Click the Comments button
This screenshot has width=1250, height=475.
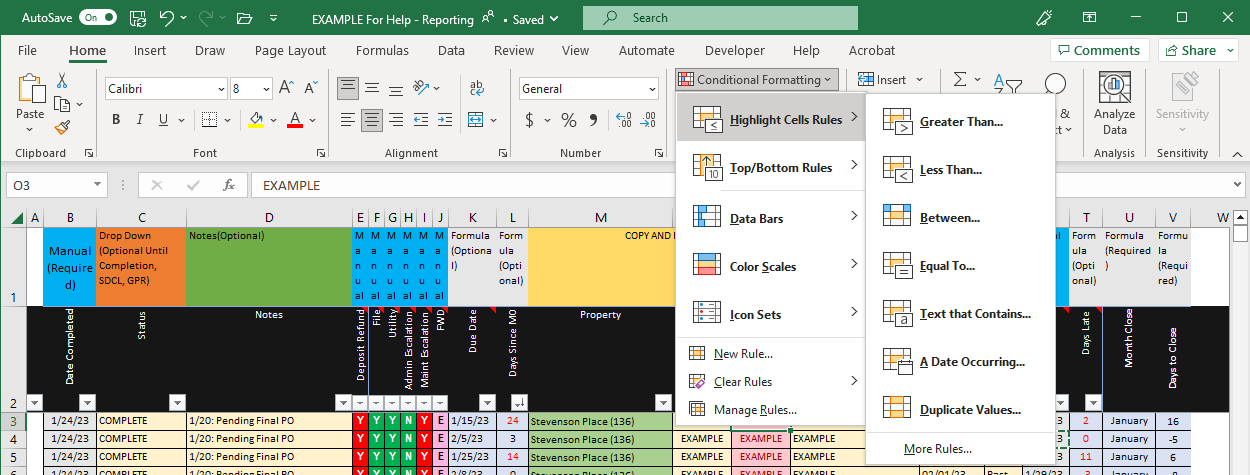pyautogui.click(x=1099, y=50)
